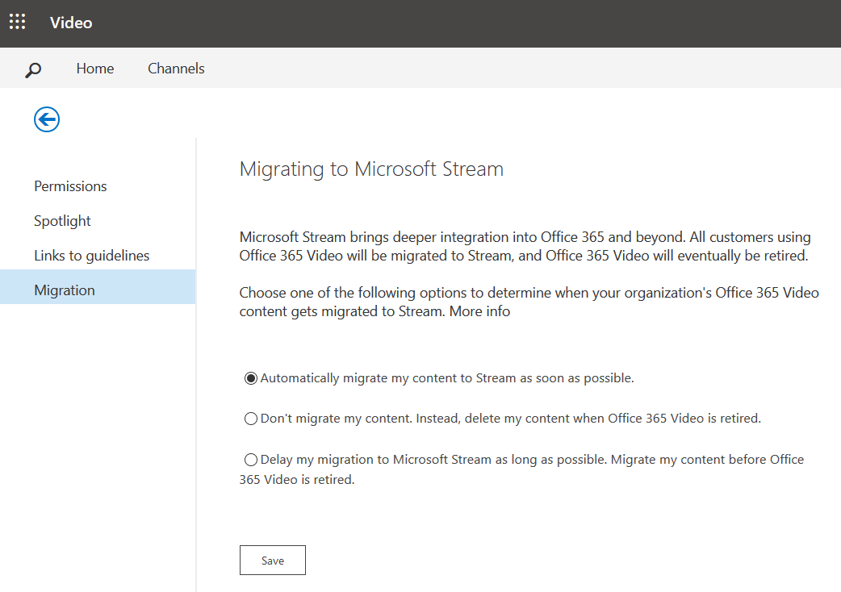Open the Office 365 app launcher waffle
This screenshot has height=592, width=841.
point(18,22)
